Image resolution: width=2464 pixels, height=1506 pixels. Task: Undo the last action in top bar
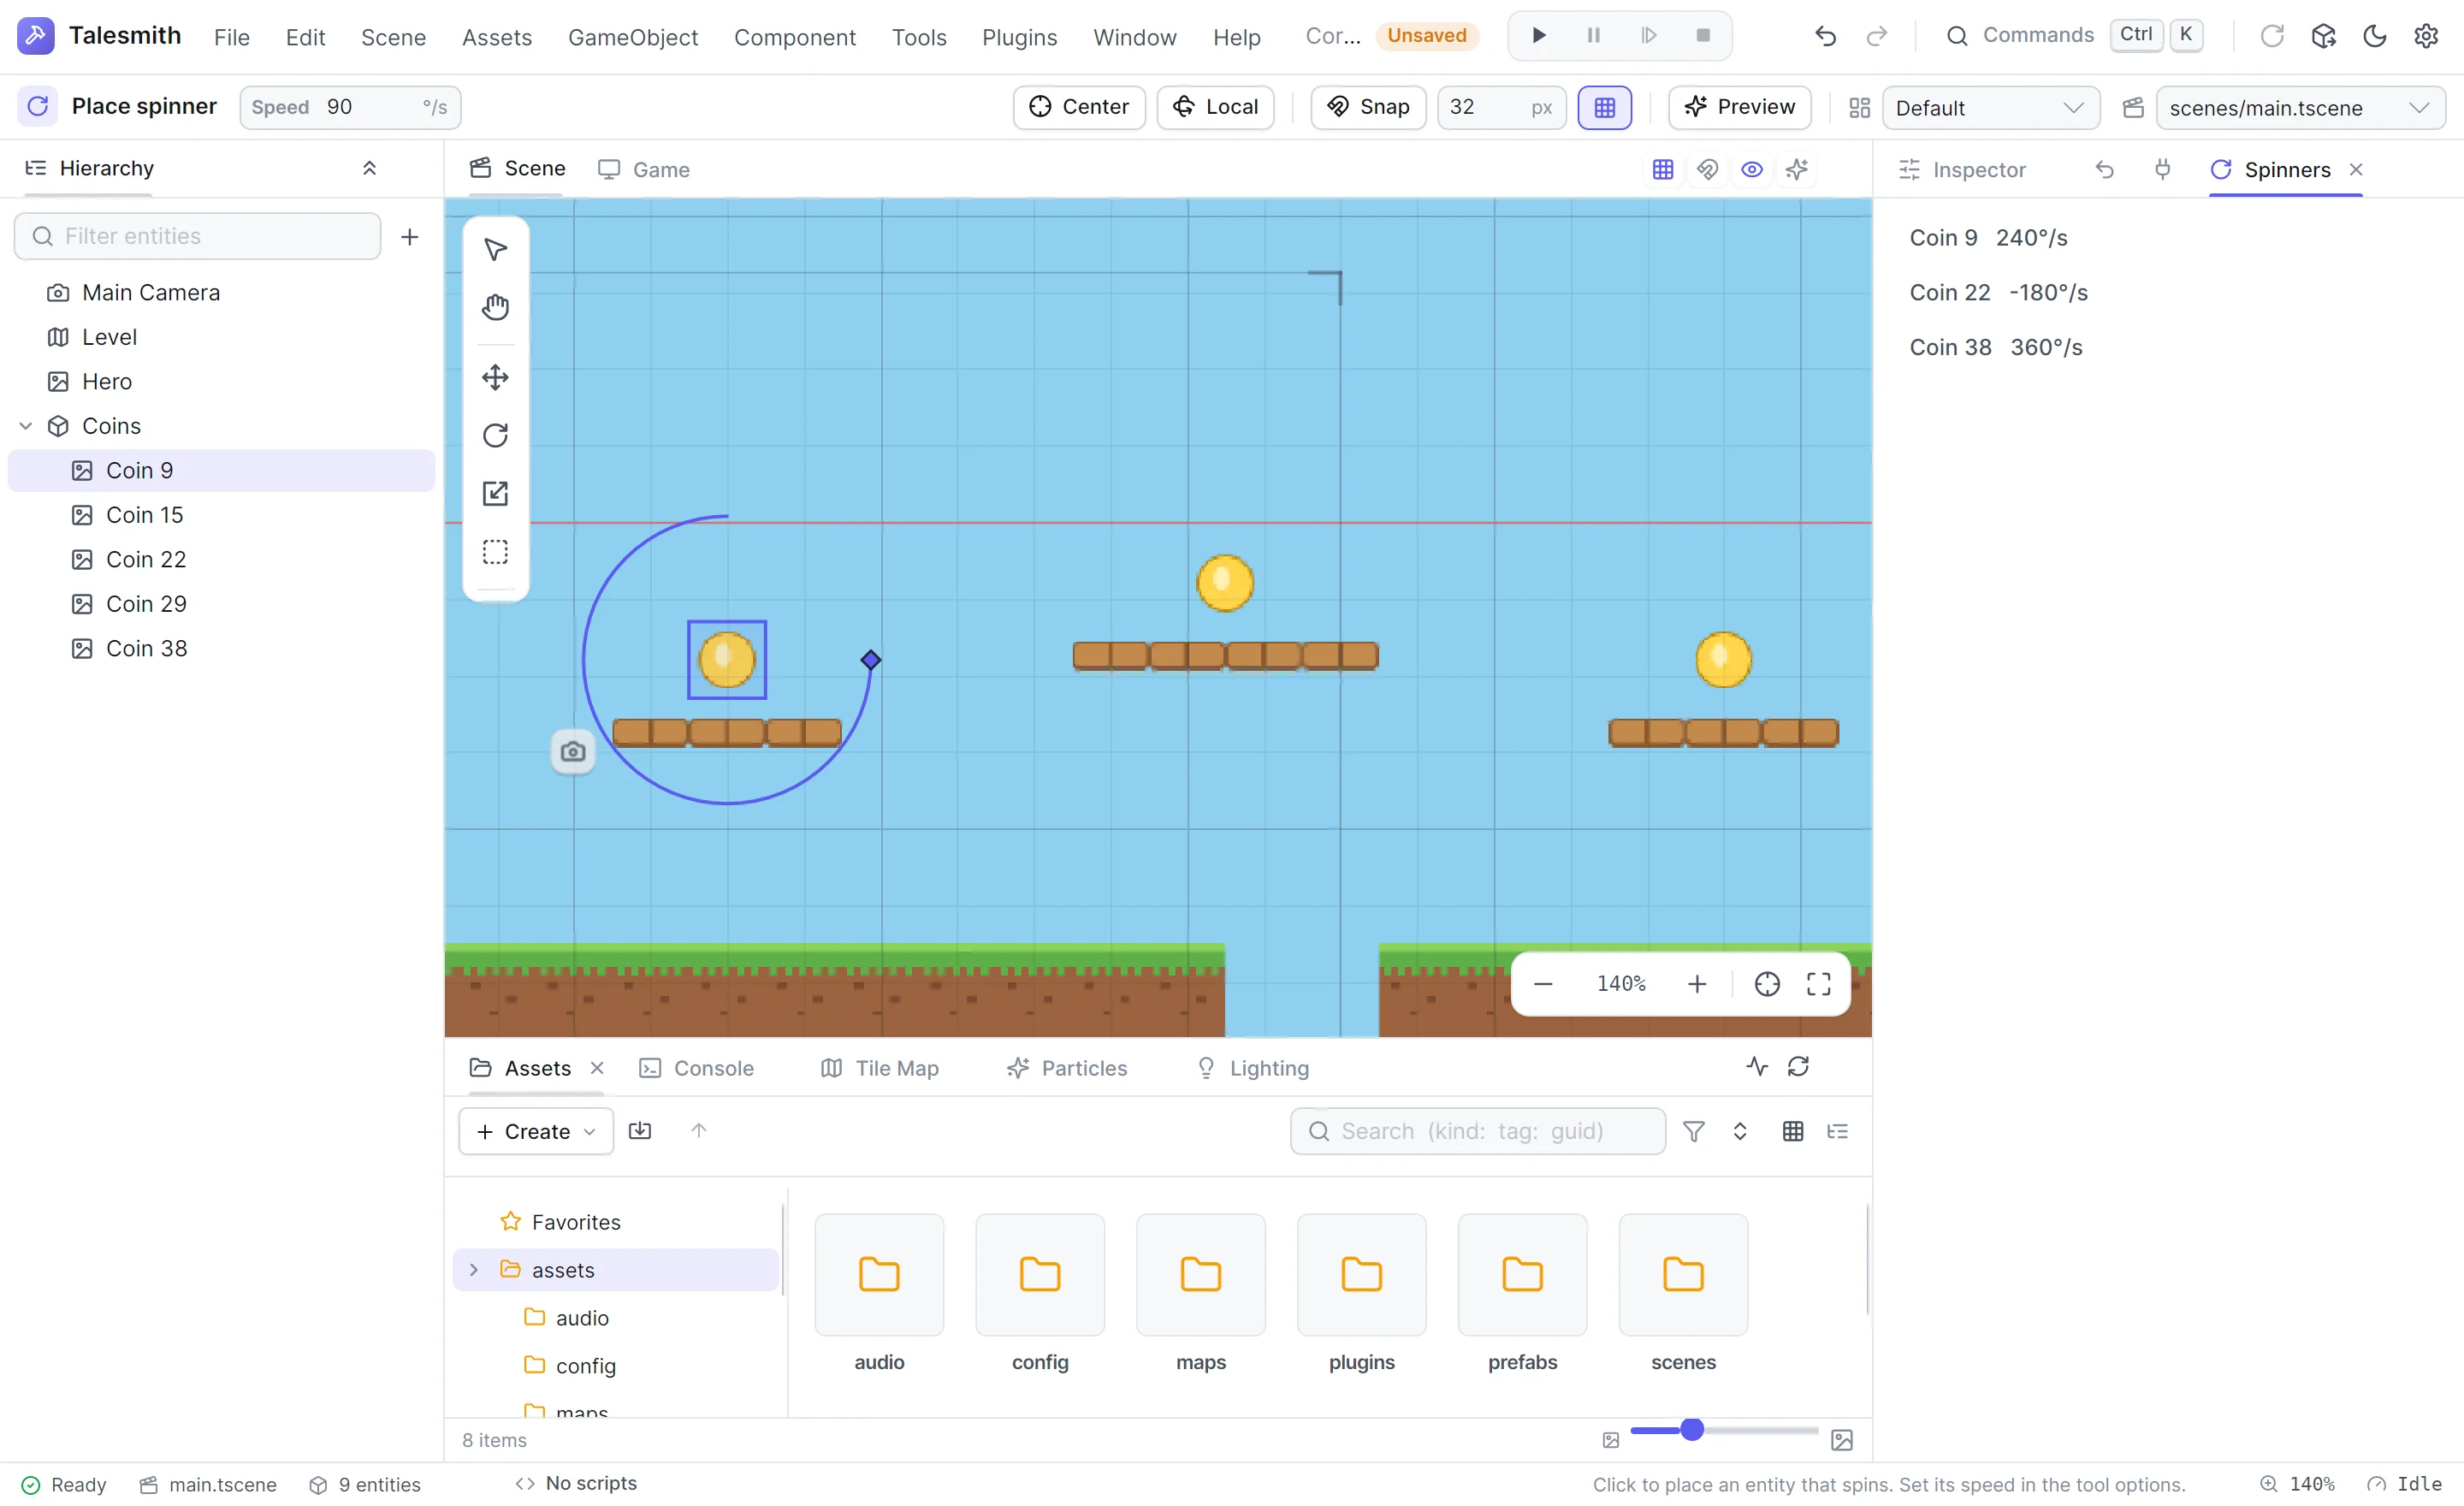tap(1825, 36)
